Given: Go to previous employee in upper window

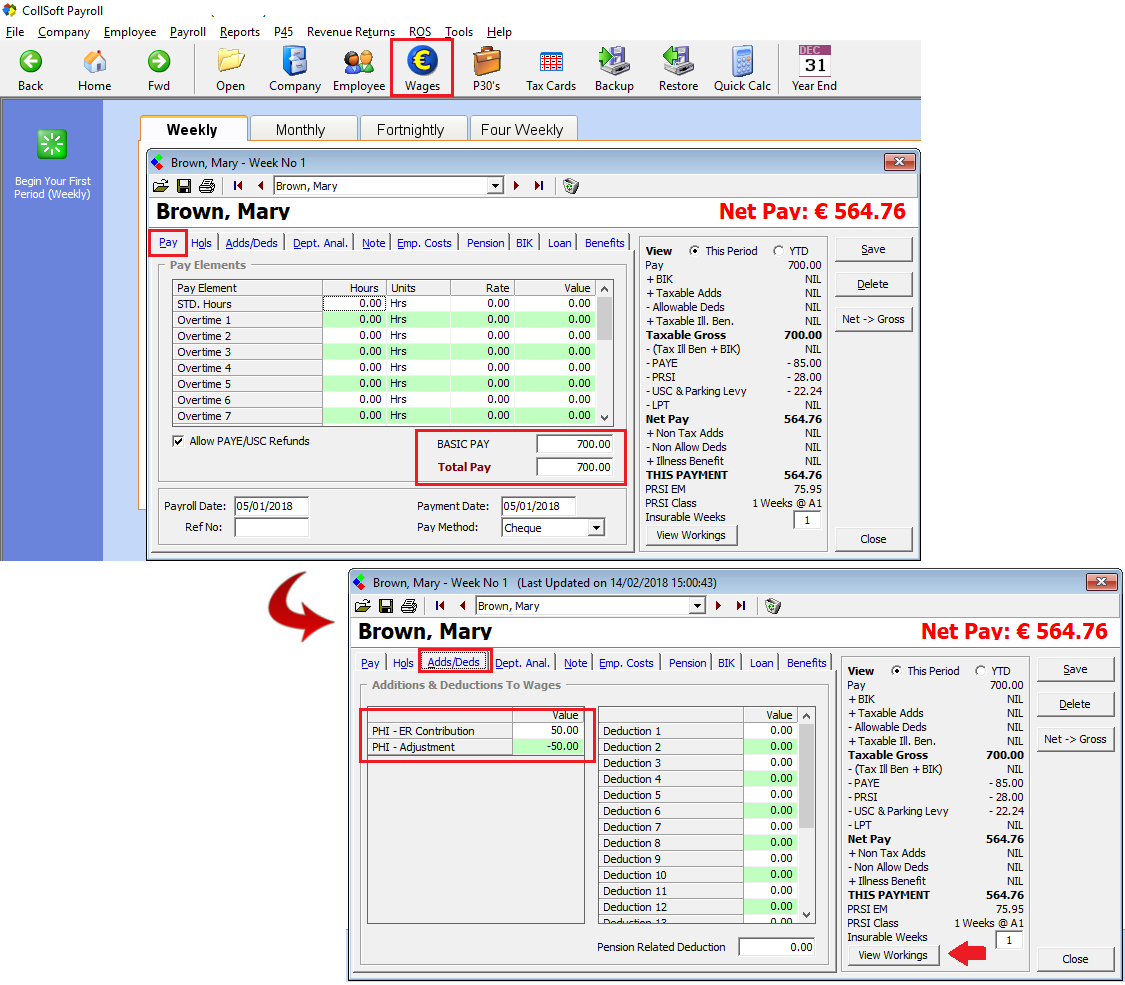Looking at the screenshot, I should tap(260, 186).
